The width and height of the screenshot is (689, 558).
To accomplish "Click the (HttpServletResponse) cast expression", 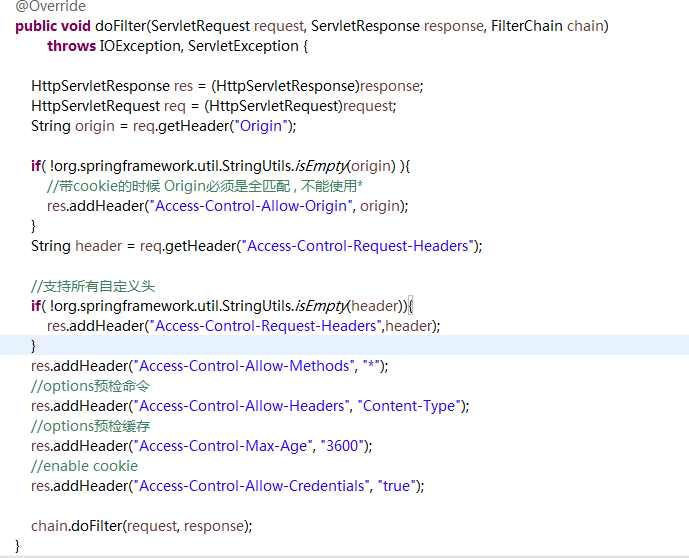I will (x=286, y=86).
